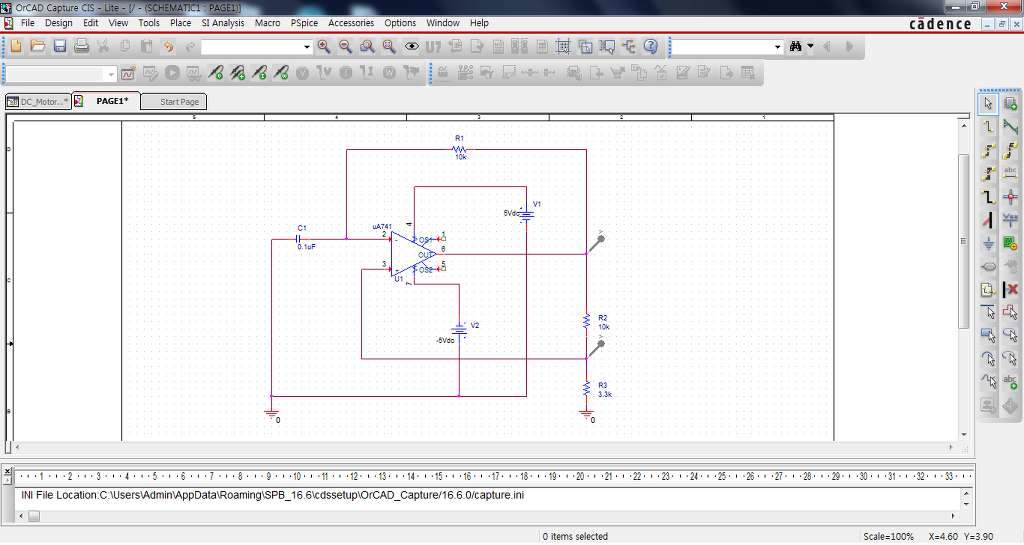Toggle drag connected object mode

pos(606,46)
